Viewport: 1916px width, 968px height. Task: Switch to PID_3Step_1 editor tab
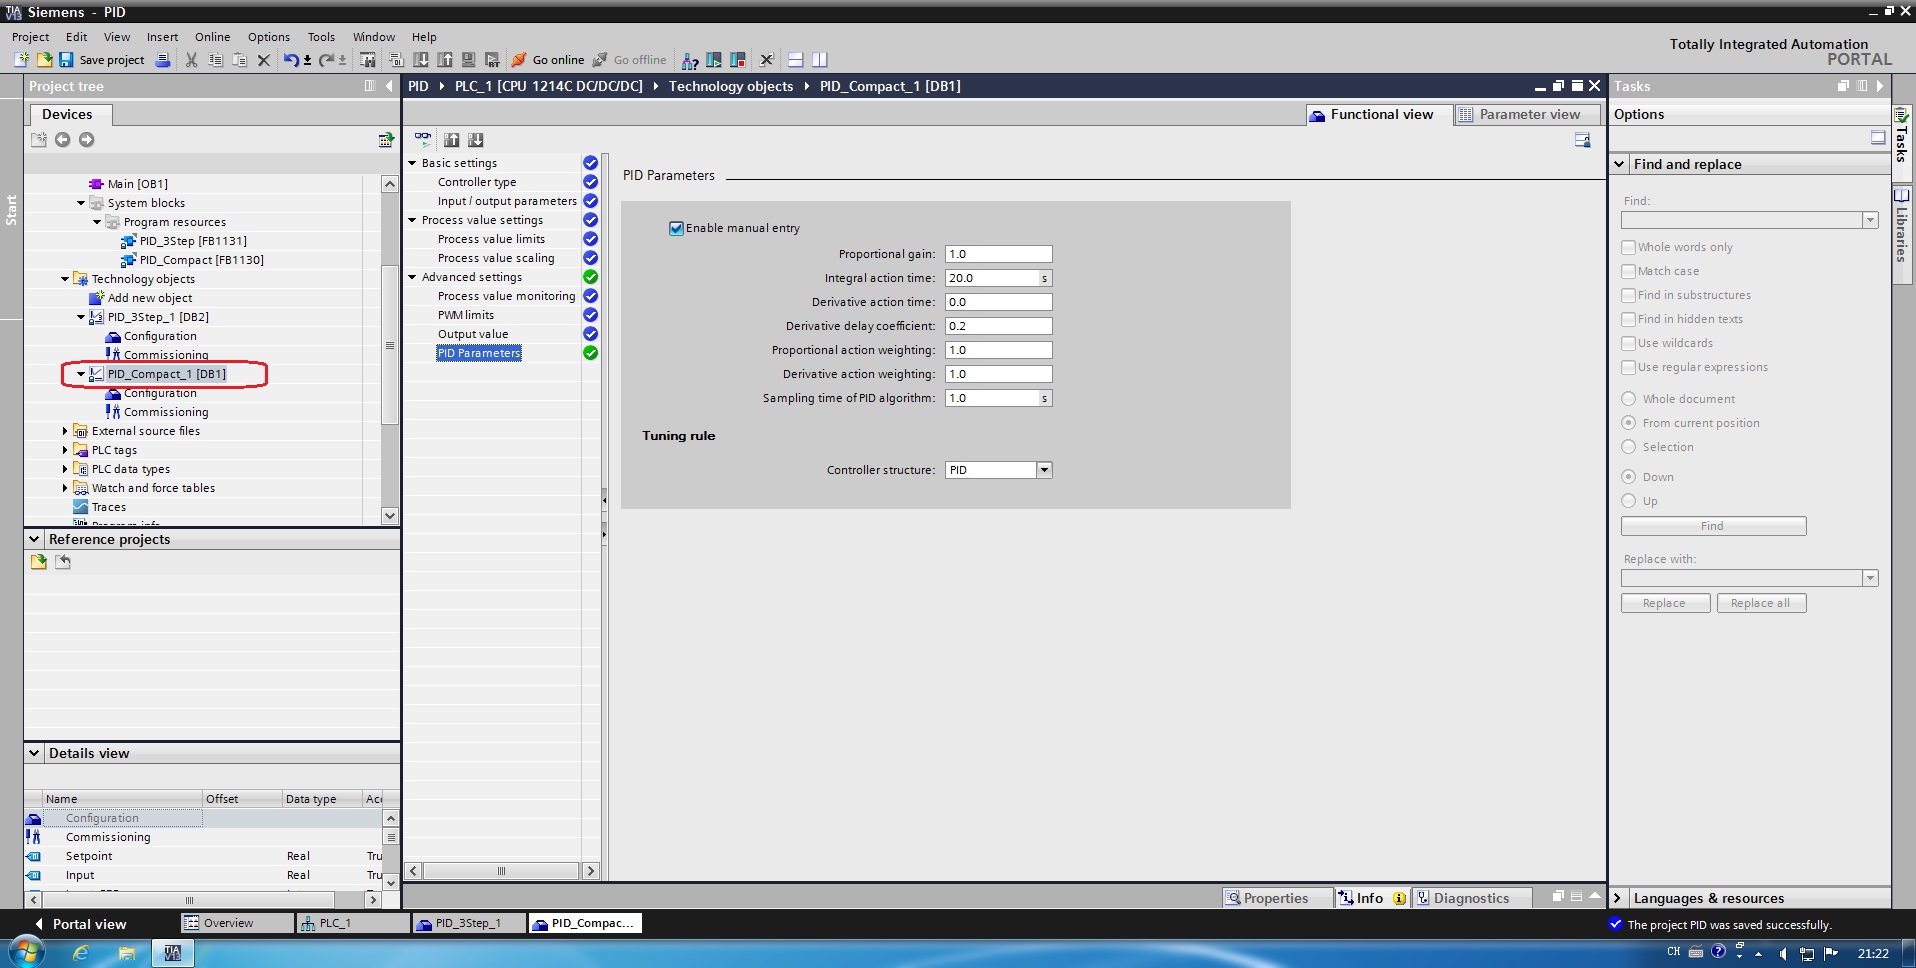point(468,923)
